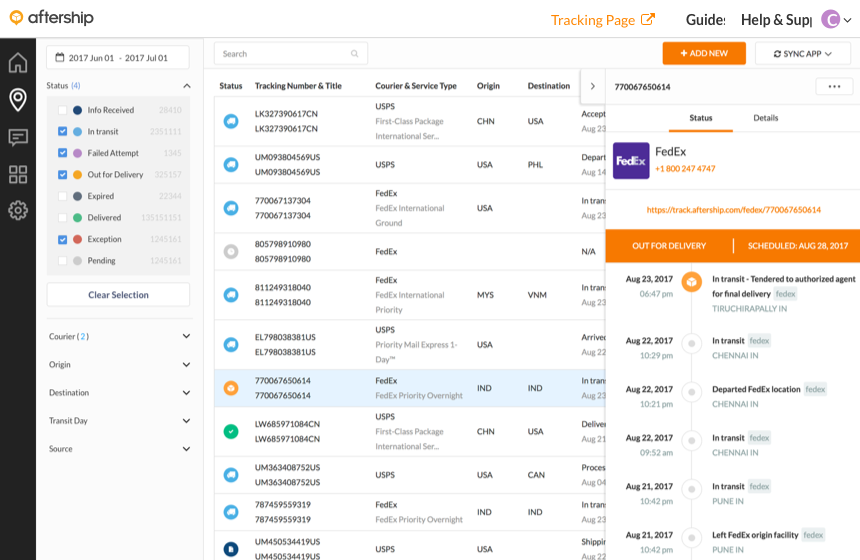This screenshot has height=560, width=860.
Task: Open the track.aftership.com FedEx tracking URL
Action: point(733,210)
